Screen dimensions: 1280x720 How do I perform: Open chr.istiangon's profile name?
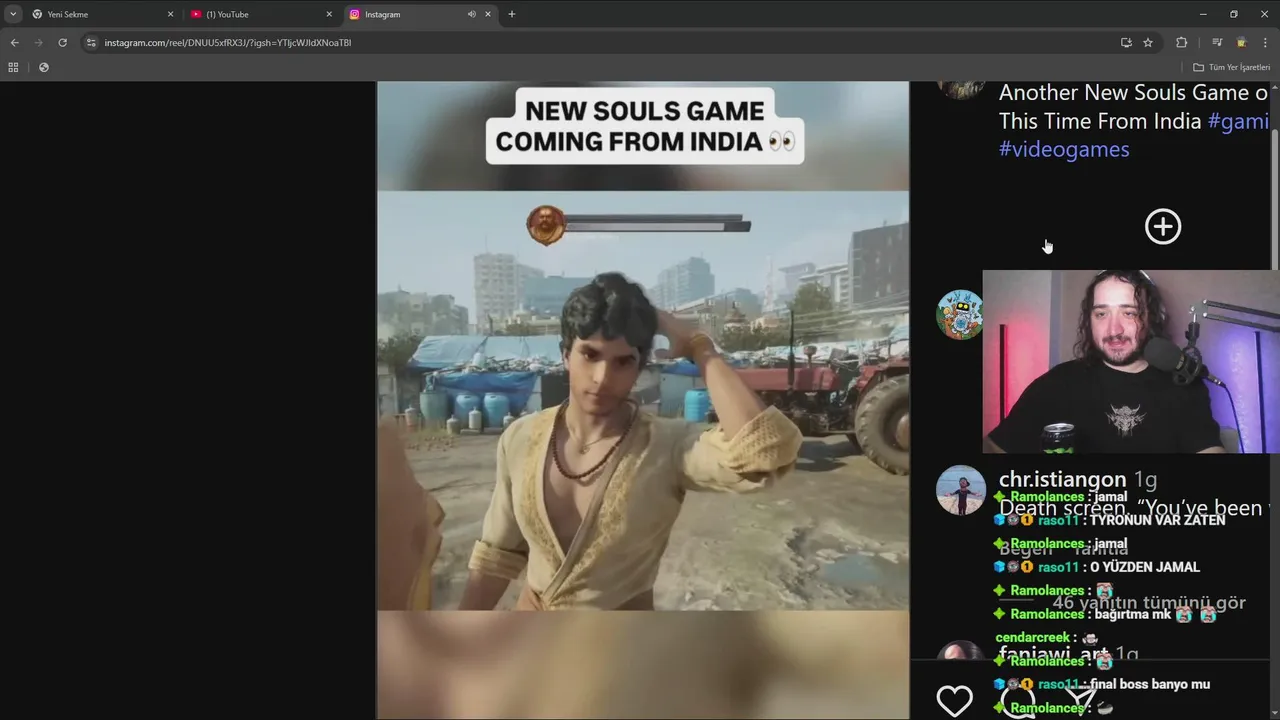pyautogui.click(x=1062, y=479)
